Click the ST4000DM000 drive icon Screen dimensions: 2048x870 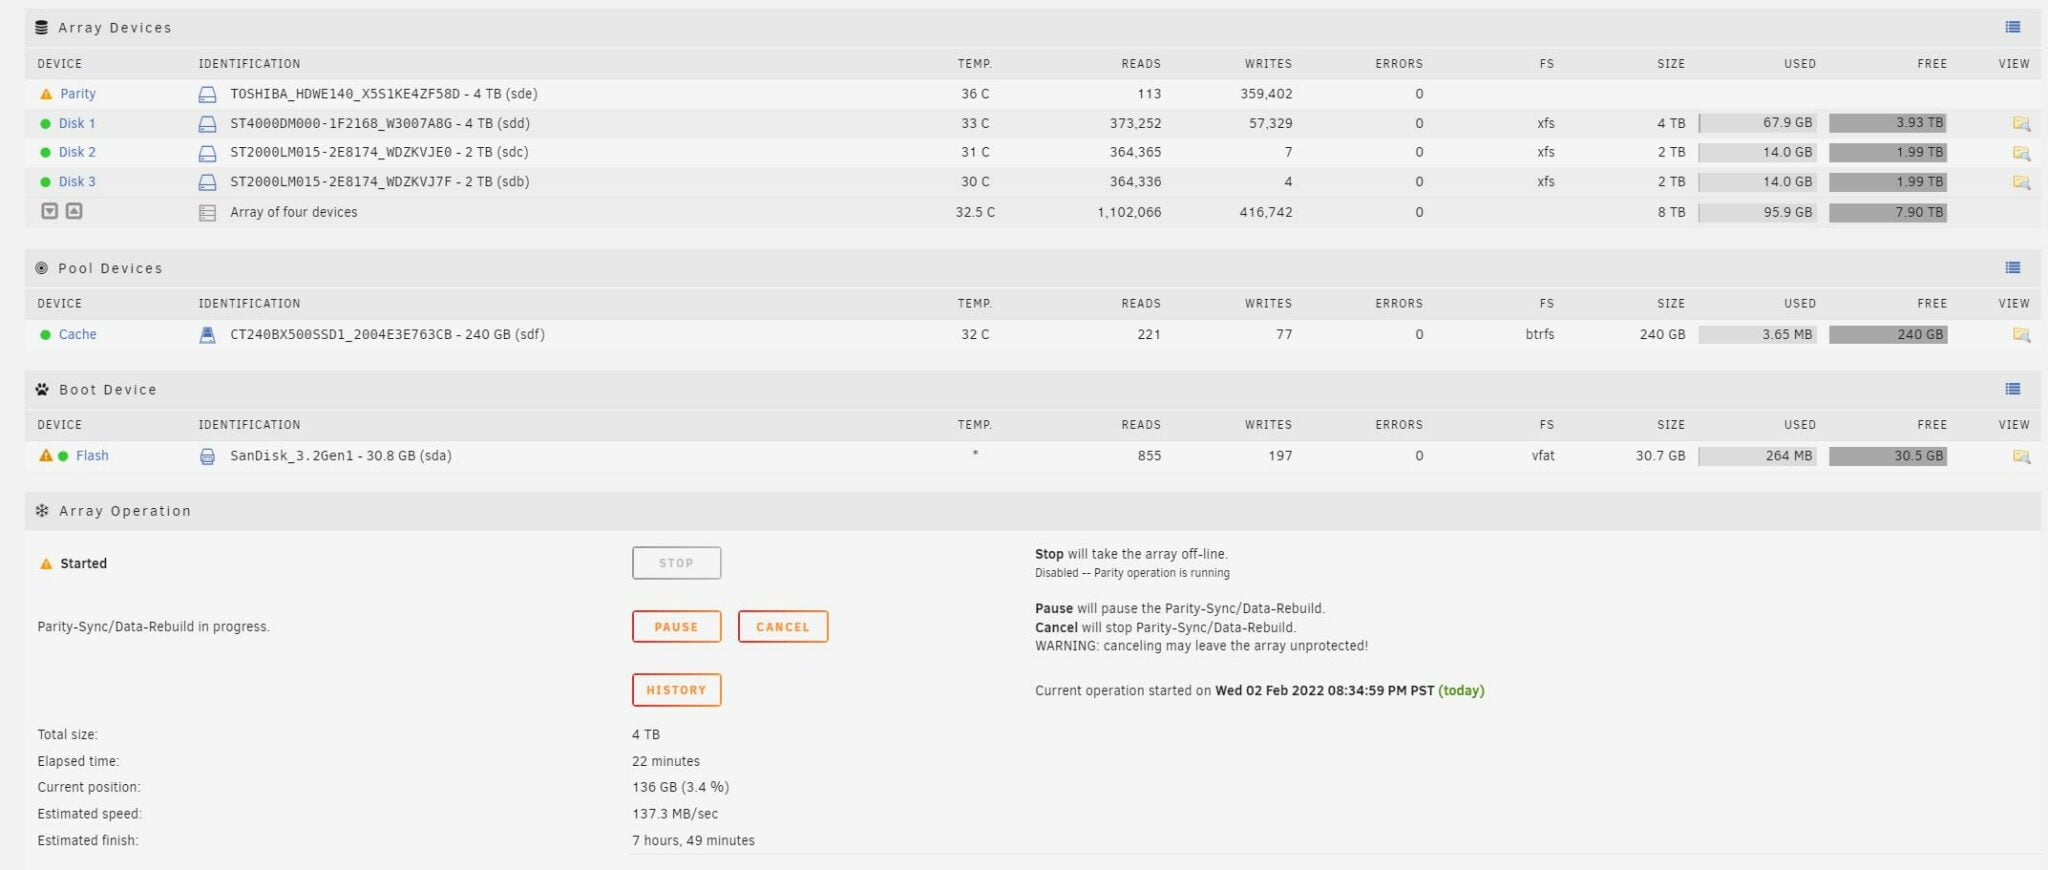pyautogui.click(x=207, y=124)
